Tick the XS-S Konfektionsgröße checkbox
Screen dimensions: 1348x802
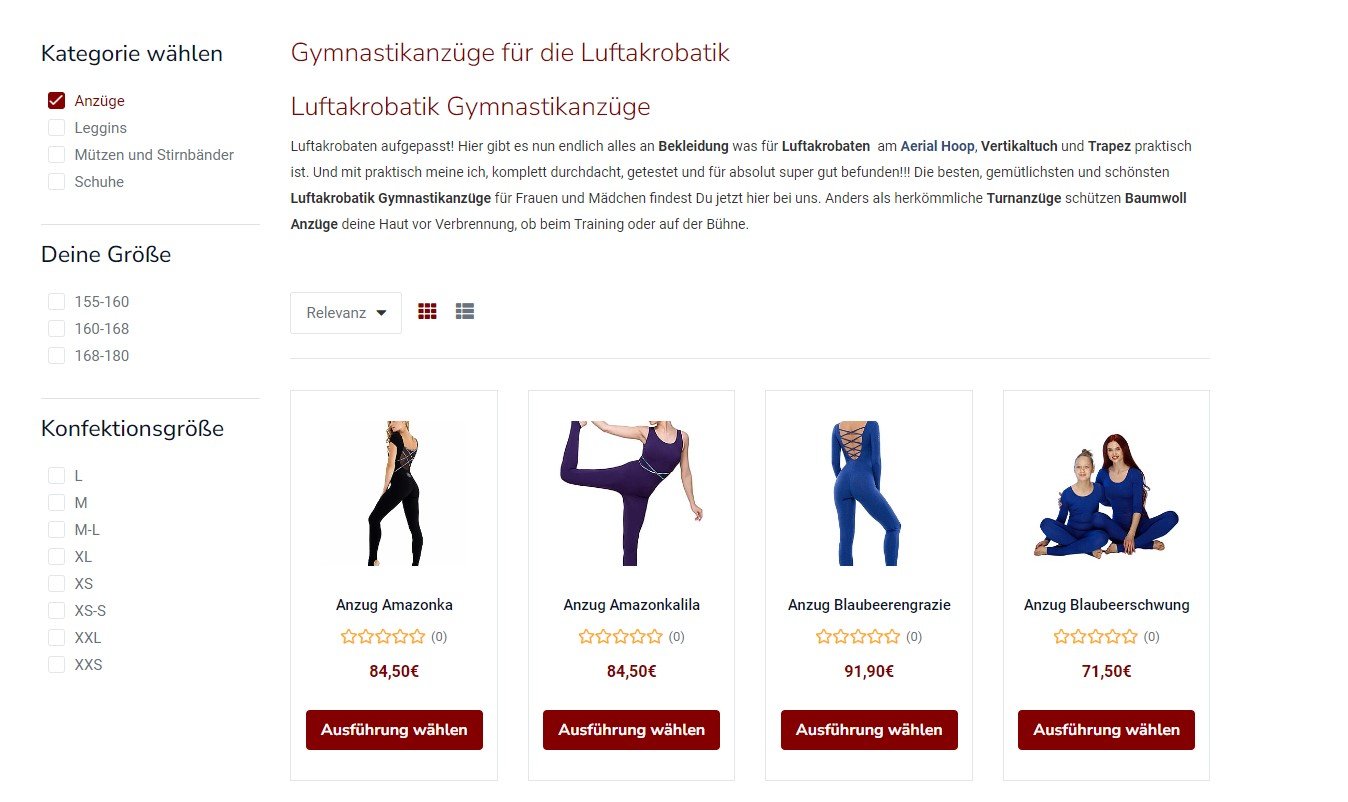tap(56, 611)
